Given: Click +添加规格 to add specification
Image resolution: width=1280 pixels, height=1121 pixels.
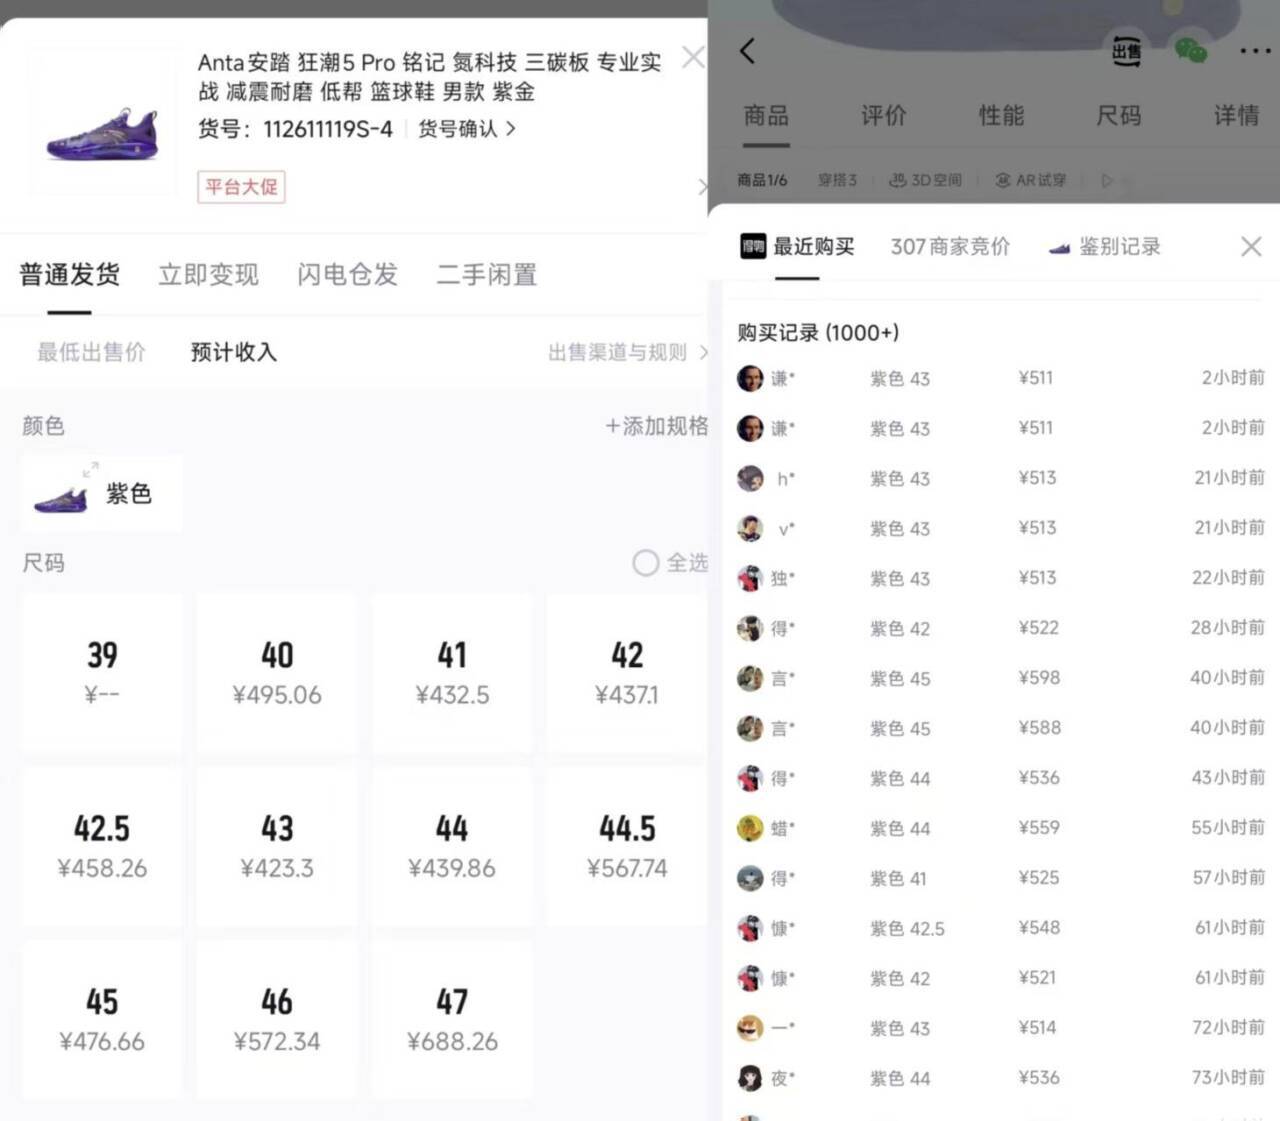Looking at the screenshot, I should (x=656, y=426).
